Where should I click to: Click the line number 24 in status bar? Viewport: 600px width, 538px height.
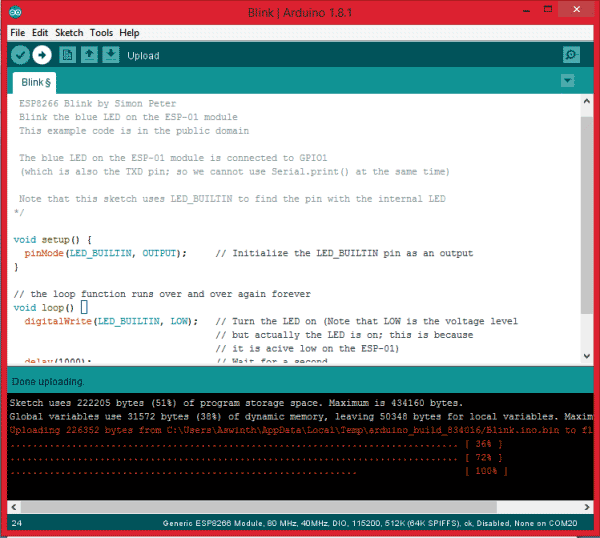[x=16, y=523]
